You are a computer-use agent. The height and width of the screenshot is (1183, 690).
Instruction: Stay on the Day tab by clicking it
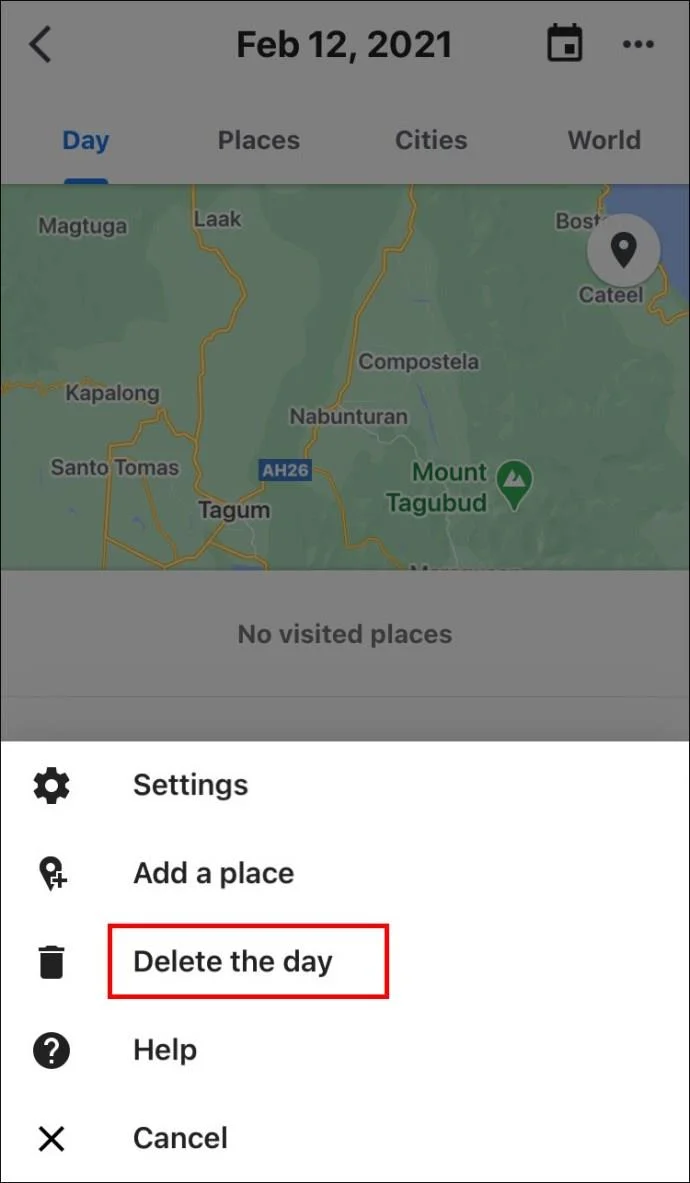point(85,140)
